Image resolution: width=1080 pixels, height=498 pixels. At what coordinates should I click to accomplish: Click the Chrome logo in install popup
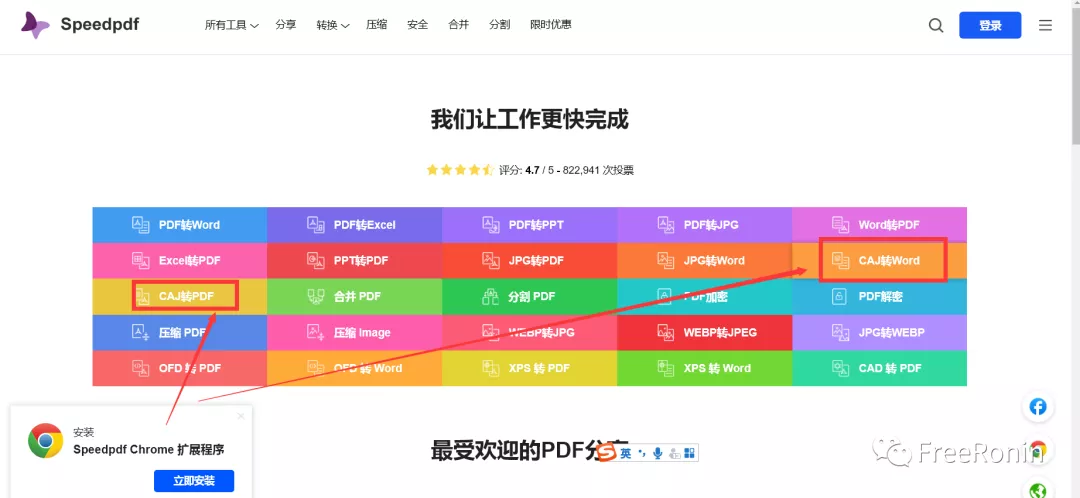coord(45,441)
